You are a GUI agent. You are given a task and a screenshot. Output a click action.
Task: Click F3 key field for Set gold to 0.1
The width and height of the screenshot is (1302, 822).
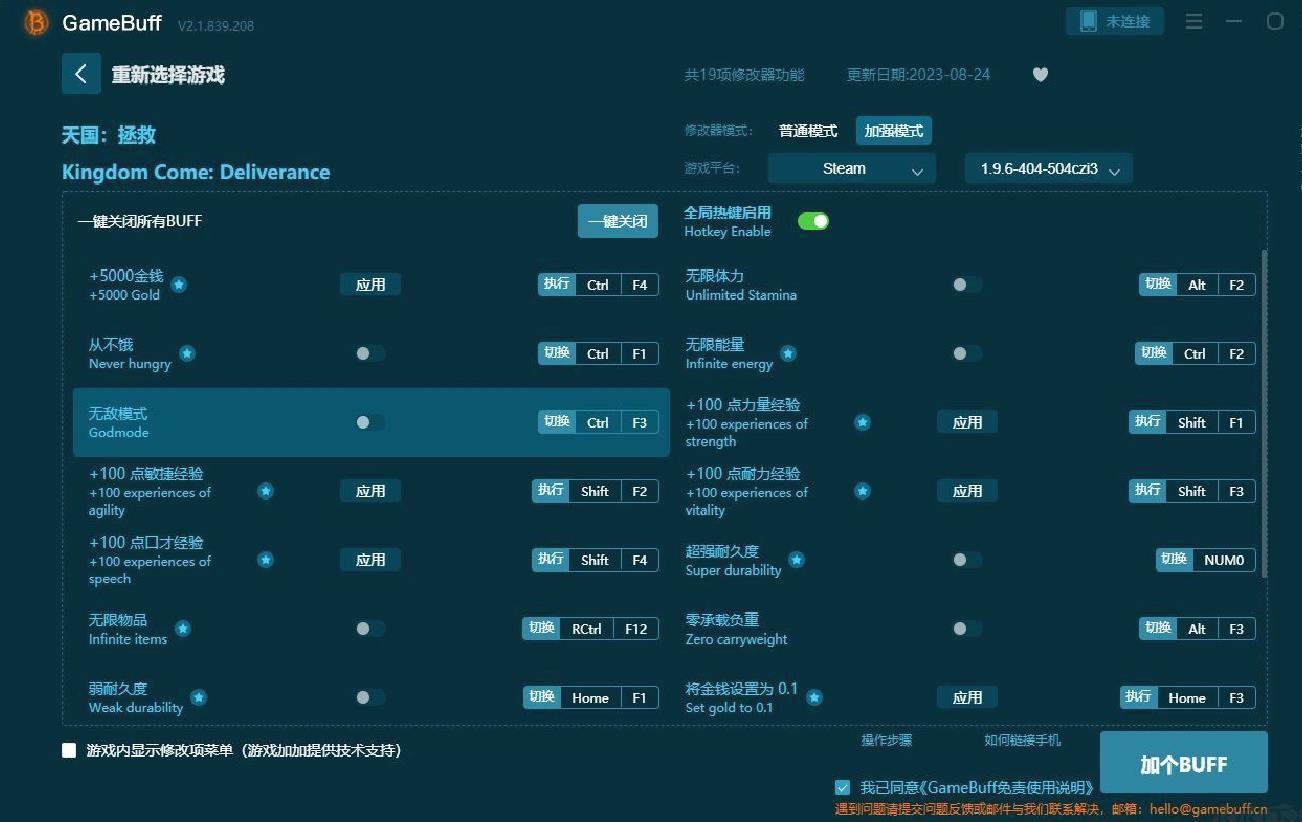click(1236, 697)
